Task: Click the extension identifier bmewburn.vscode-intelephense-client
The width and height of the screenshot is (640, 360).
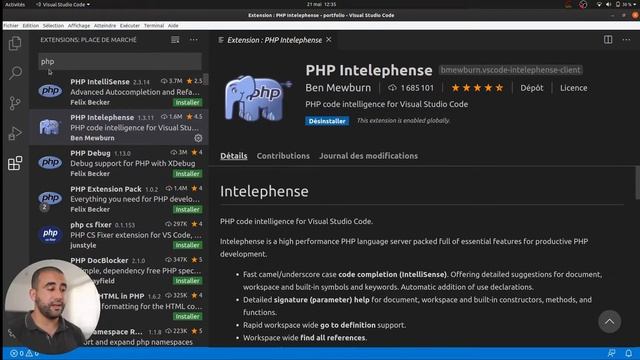Action: tap(510, 70)
